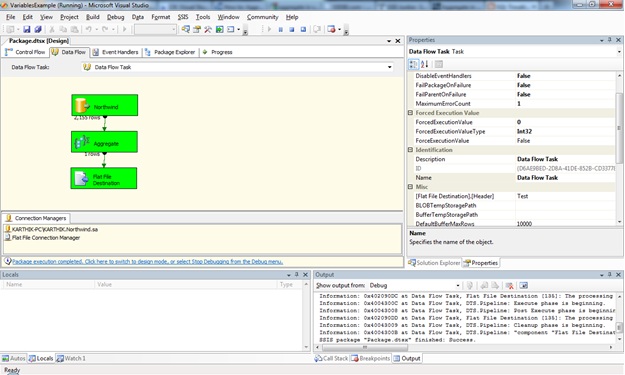
Task: Open the File menu
Action: 10,17
